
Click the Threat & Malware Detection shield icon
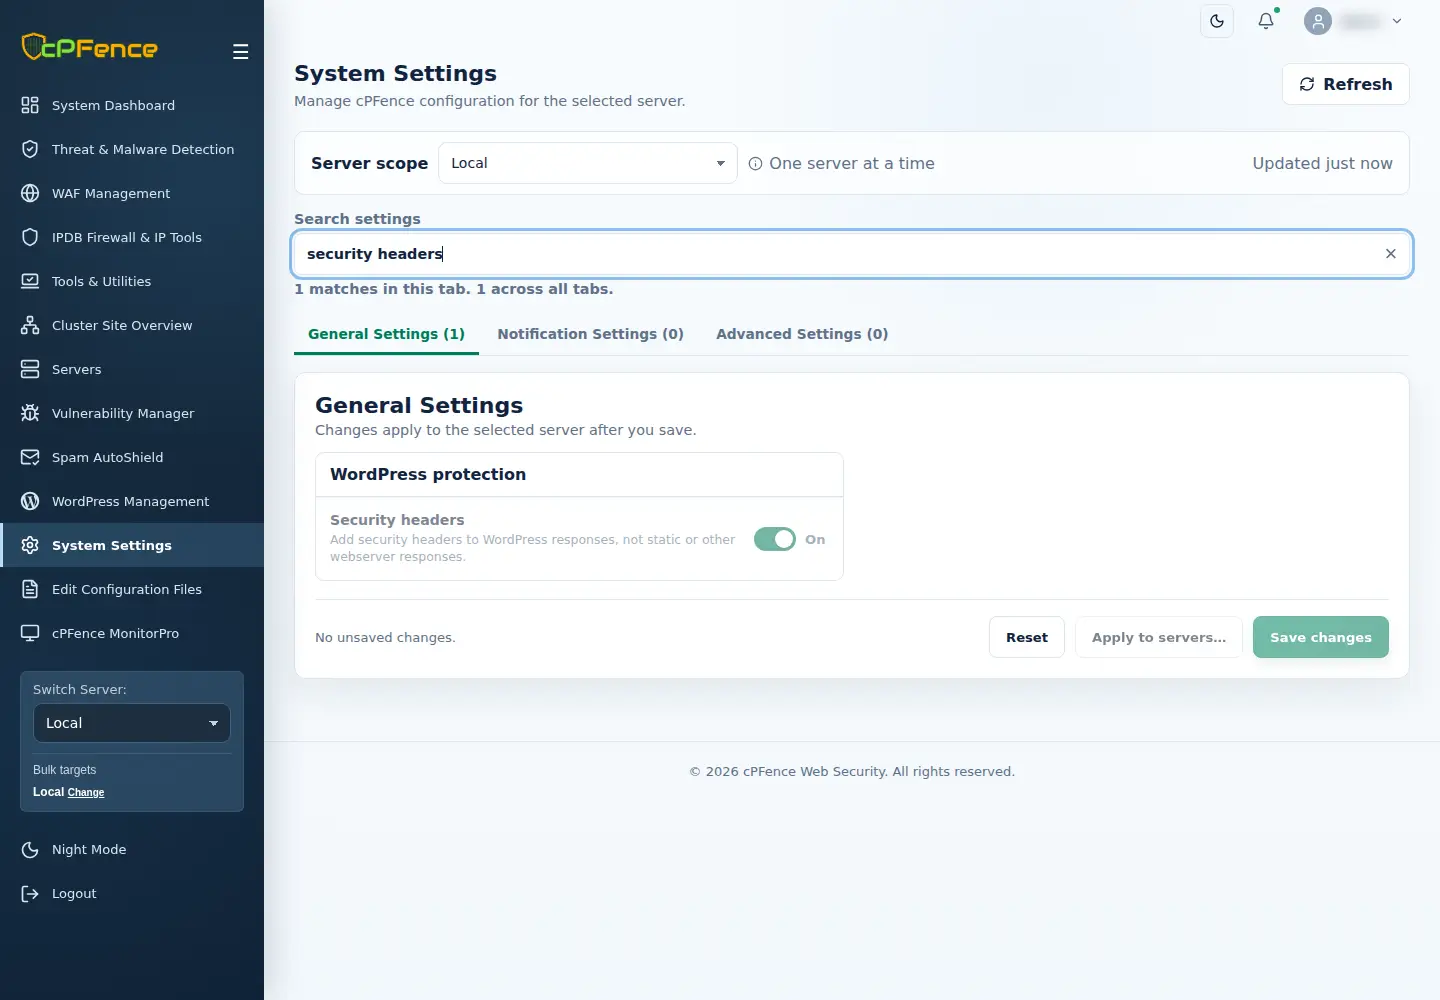coord(30,149)
